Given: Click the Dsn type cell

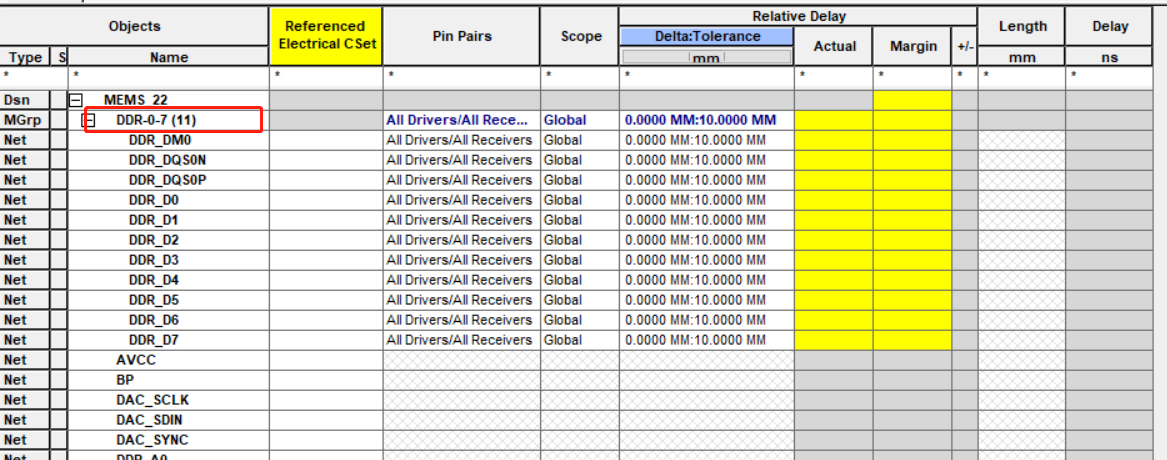Looking at the screenshot, I should (x=25, y=100).
